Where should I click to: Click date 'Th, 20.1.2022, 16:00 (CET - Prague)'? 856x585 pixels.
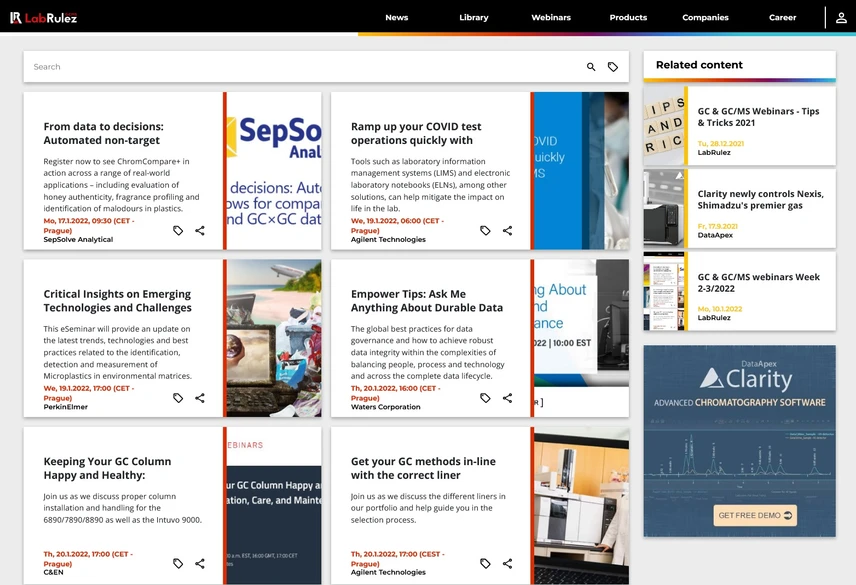click(x=395, y=393)
